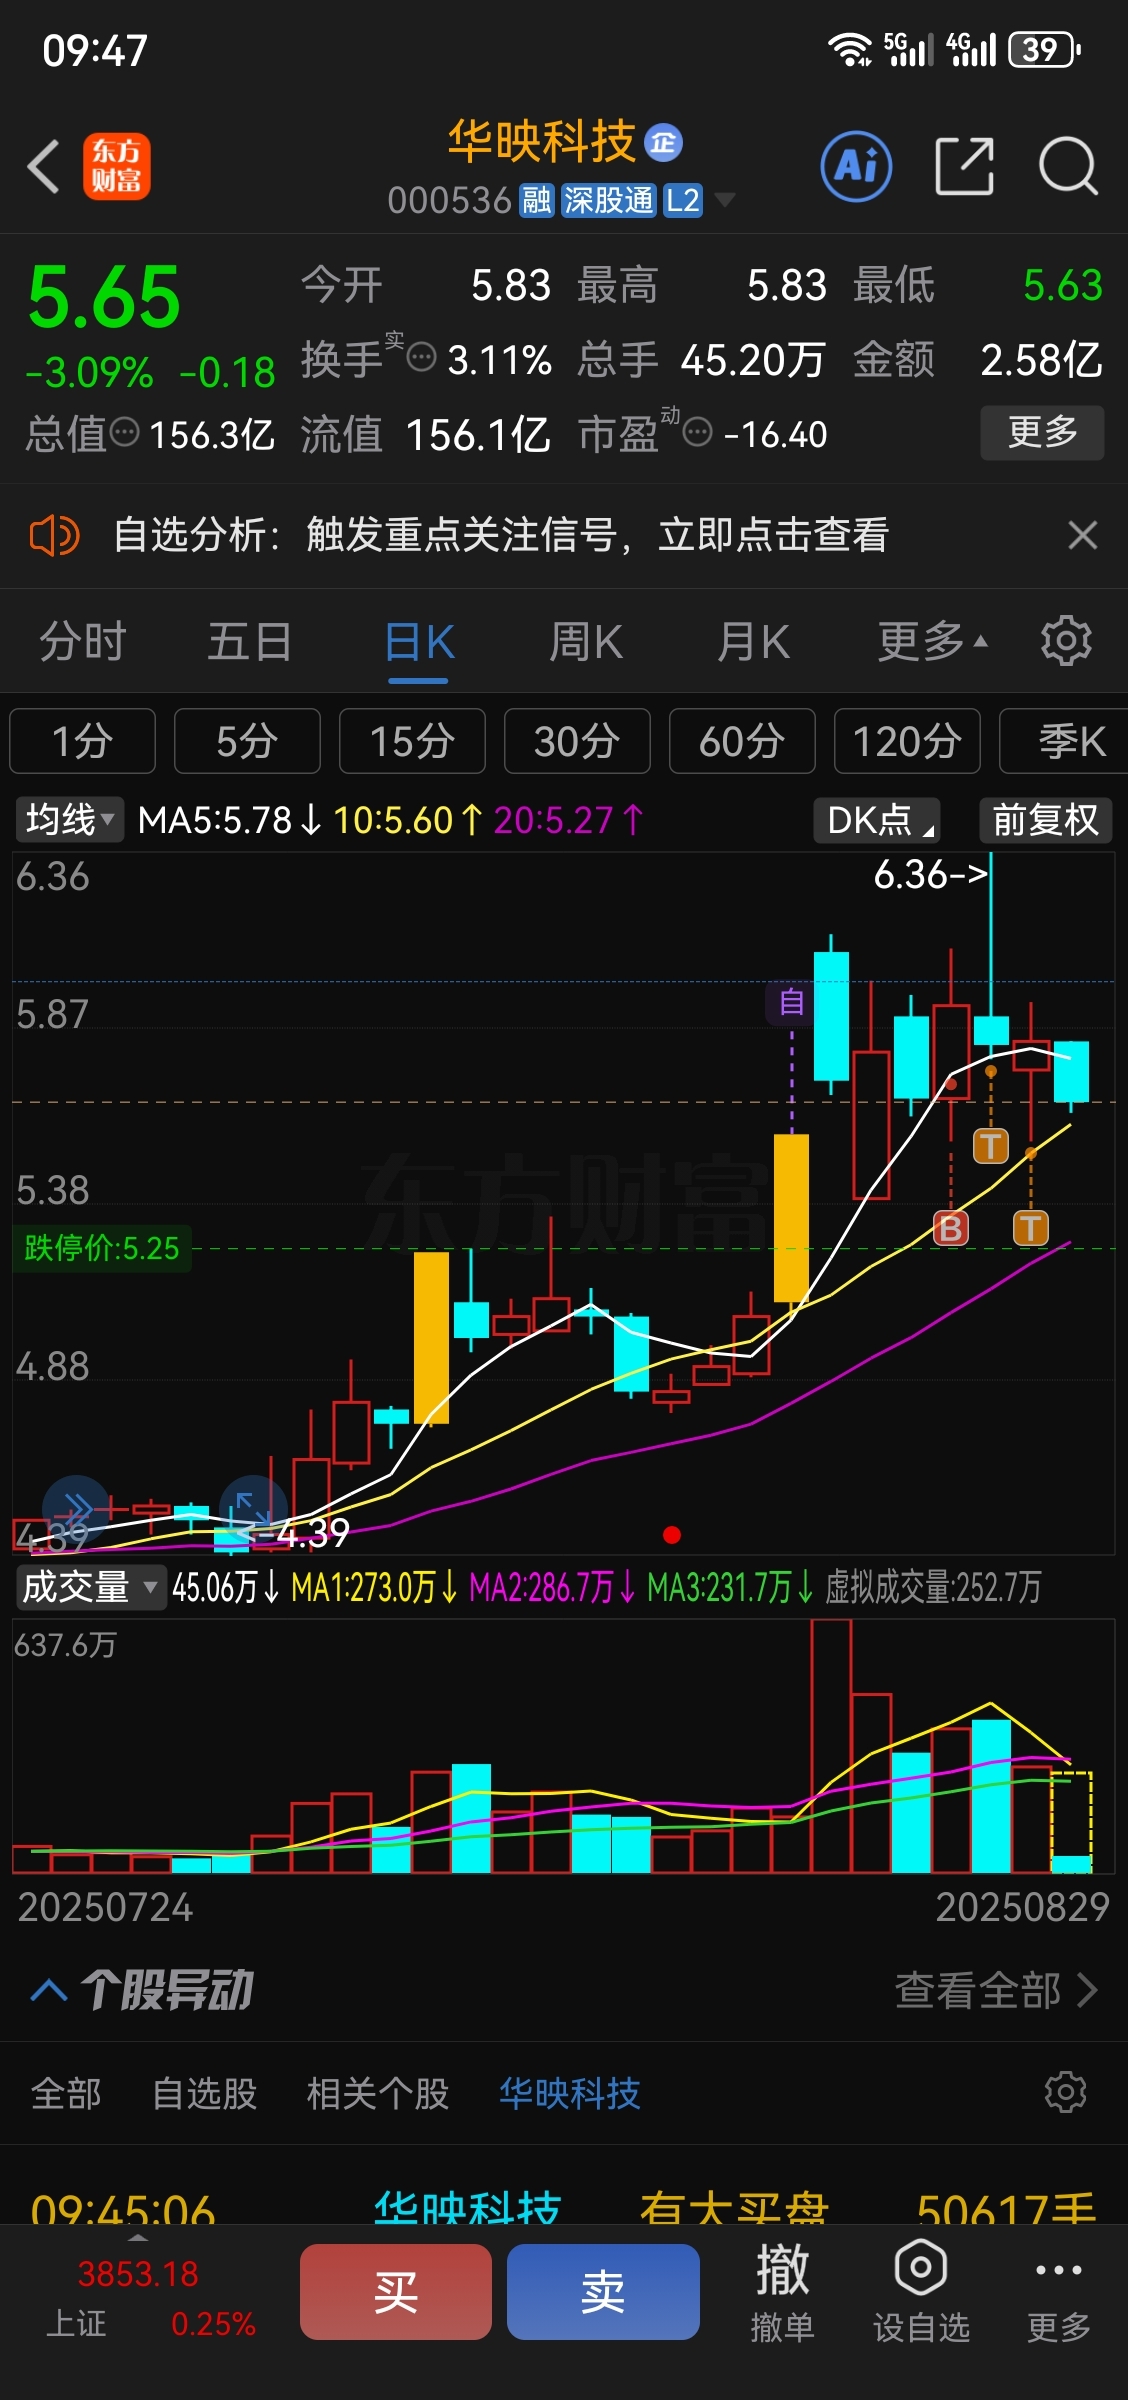Tap the back arrow icon
This screenshot has height=2400, width=1128.
[x=44, y=166]
